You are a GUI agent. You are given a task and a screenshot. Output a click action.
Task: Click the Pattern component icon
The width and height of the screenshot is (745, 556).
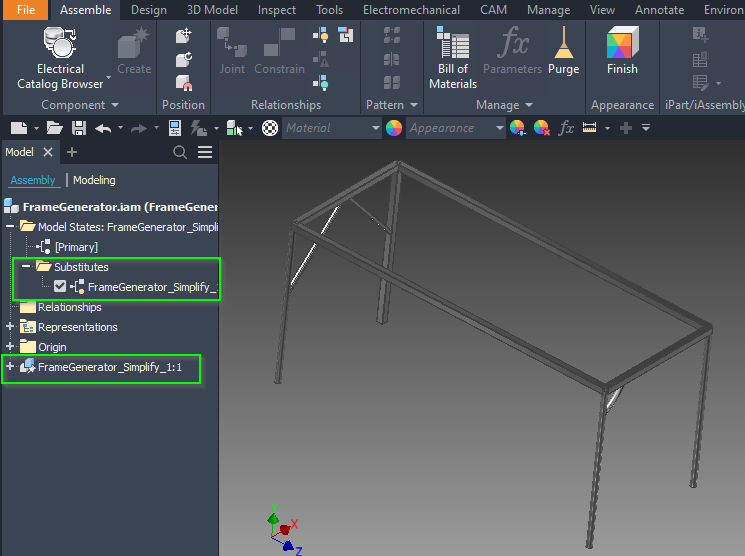tap(392, 36)
